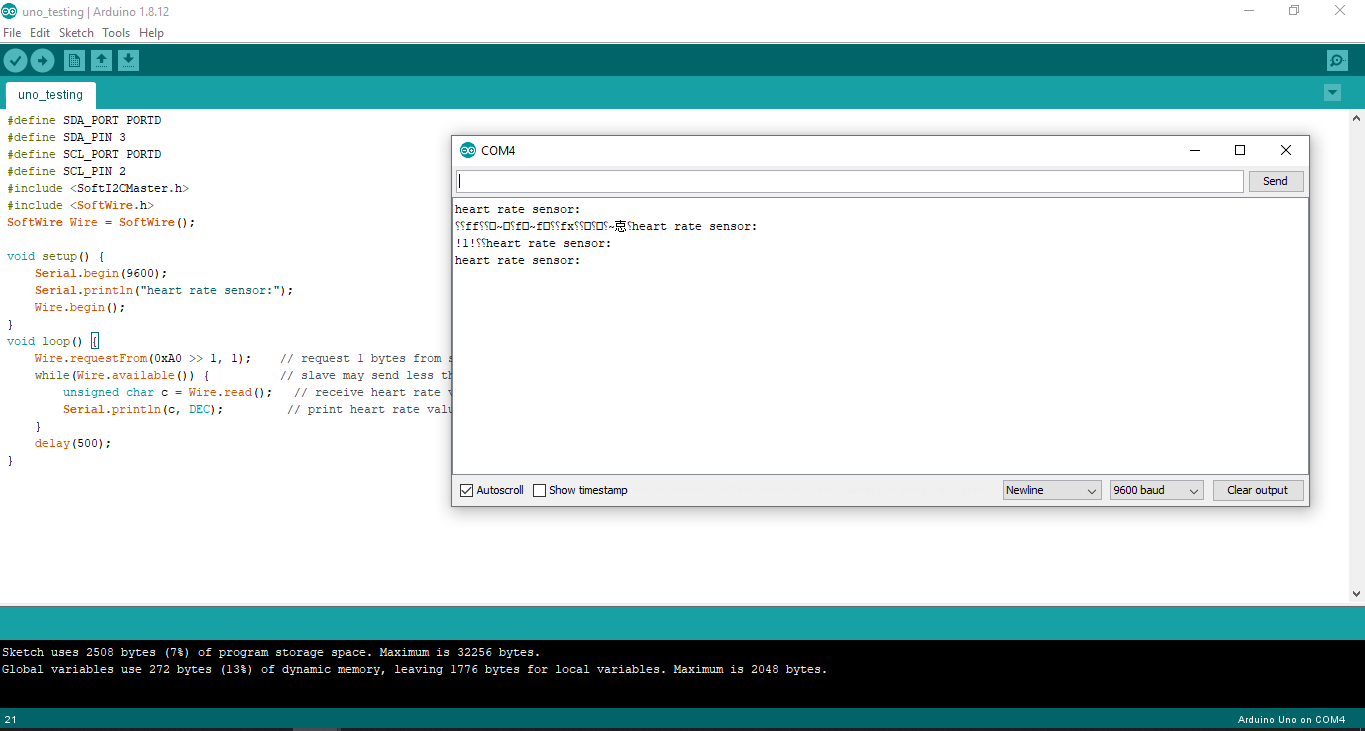The width and height of the screenshot is (1365, 731).
Task: Click 'Arduino Uno on COM4' status text
Action: (1291, 720)
